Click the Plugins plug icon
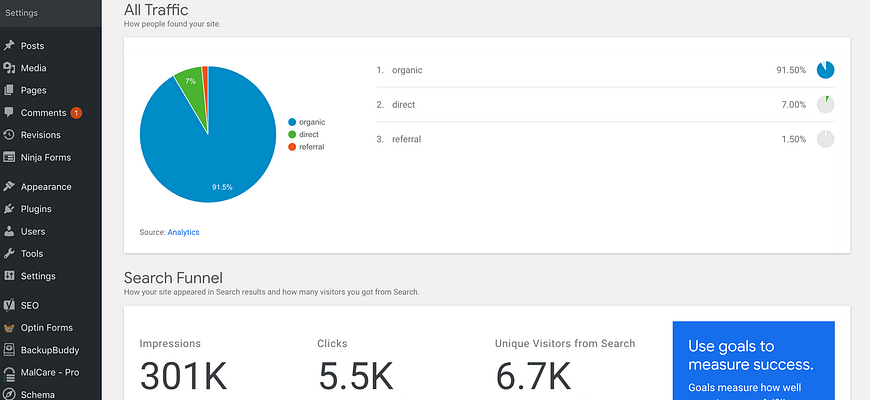The width and height of the screenshot is (870, 400). tap(9, 209)
